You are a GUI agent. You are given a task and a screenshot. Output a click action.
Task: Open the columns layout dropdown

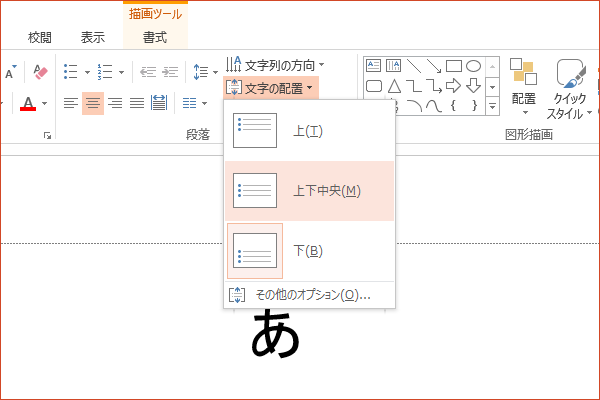(x=194, y=103)
